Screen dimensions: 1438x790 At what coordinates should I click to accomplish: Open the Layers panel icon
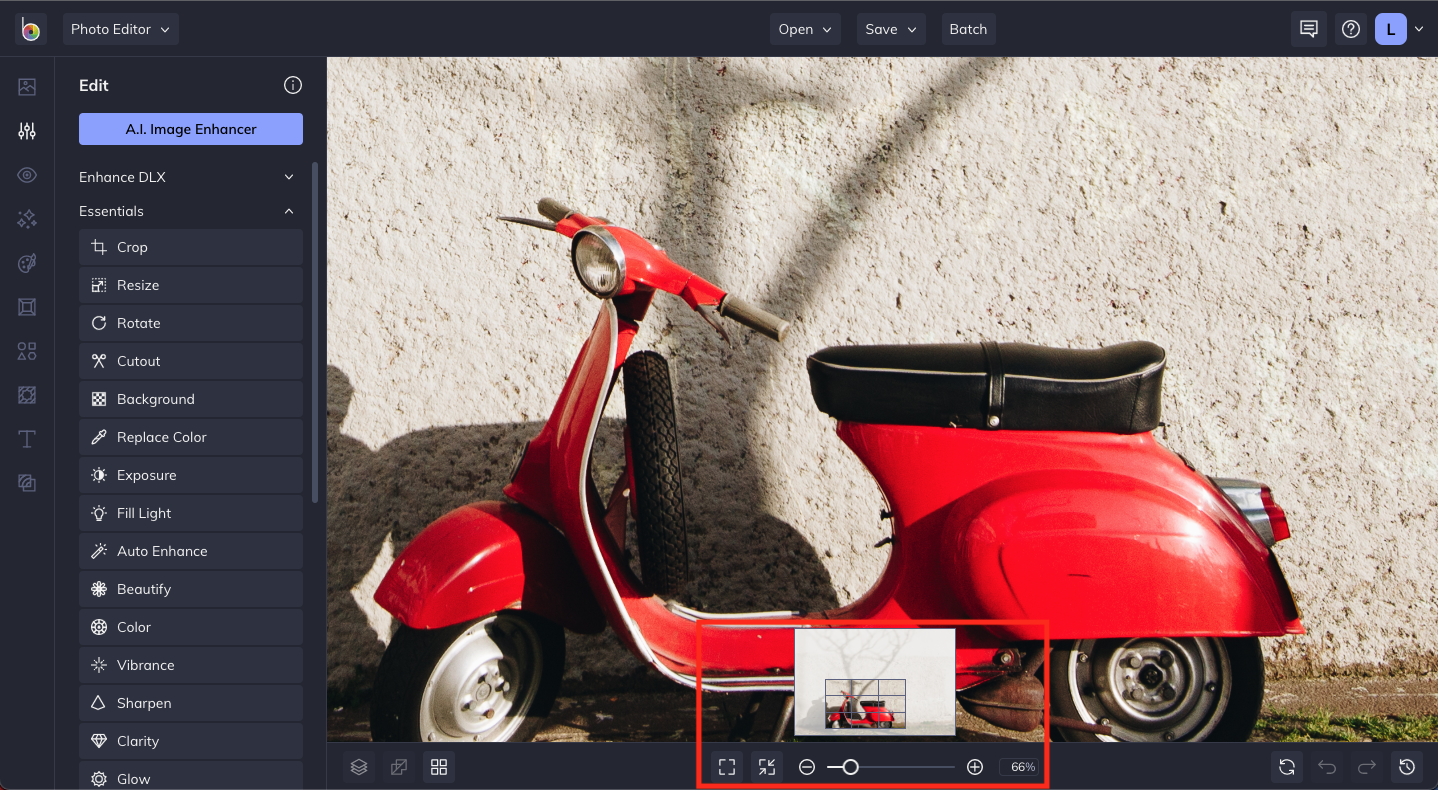pos(359,767)
